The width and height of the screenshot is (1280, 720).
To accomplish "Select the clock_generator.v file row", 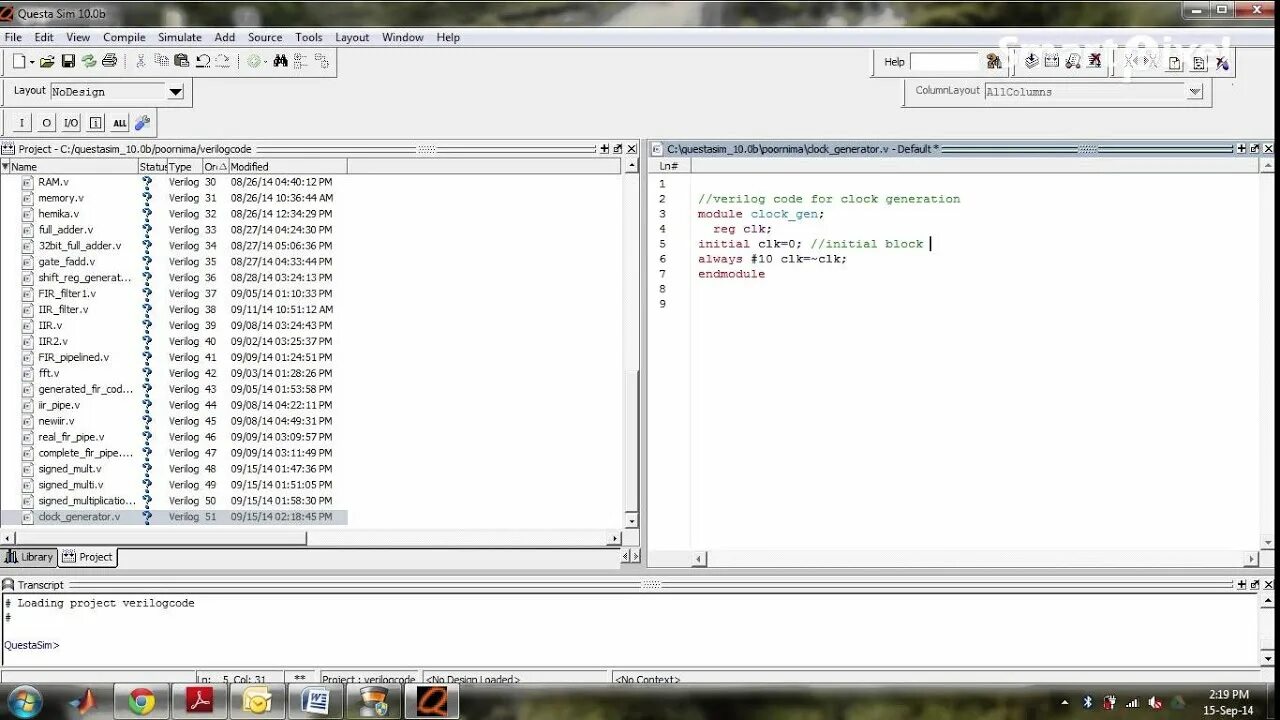I will (174, 517).
